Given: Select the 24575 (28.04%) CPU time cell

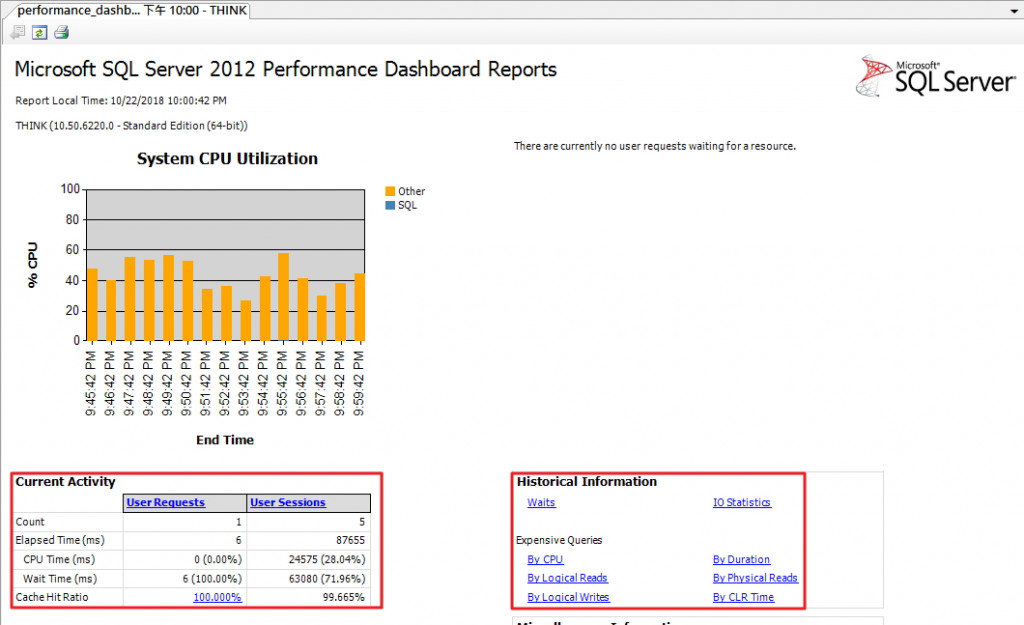Looking at the screenshot, I should pos(309,559).
